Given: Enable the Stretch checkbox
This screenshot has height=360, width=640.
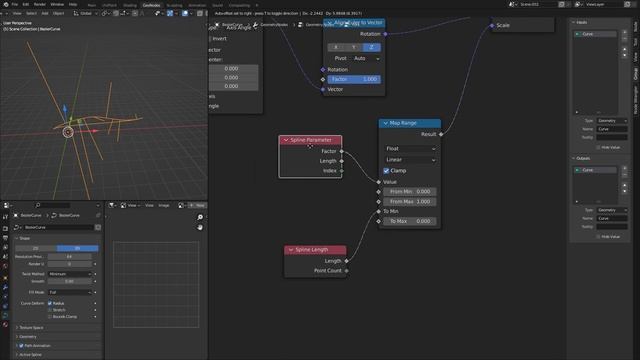Looking at the screenshot, I should coord(50,310).
